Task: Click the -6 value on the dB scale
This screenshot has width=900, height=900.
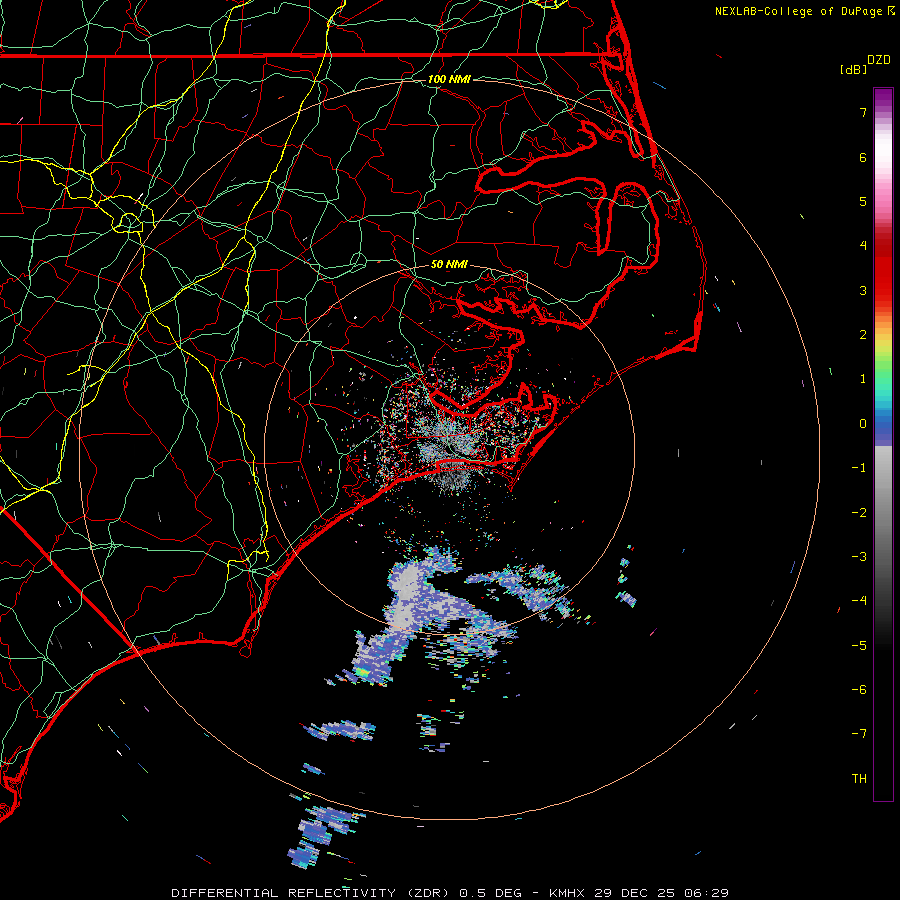Action: [859, 690]
